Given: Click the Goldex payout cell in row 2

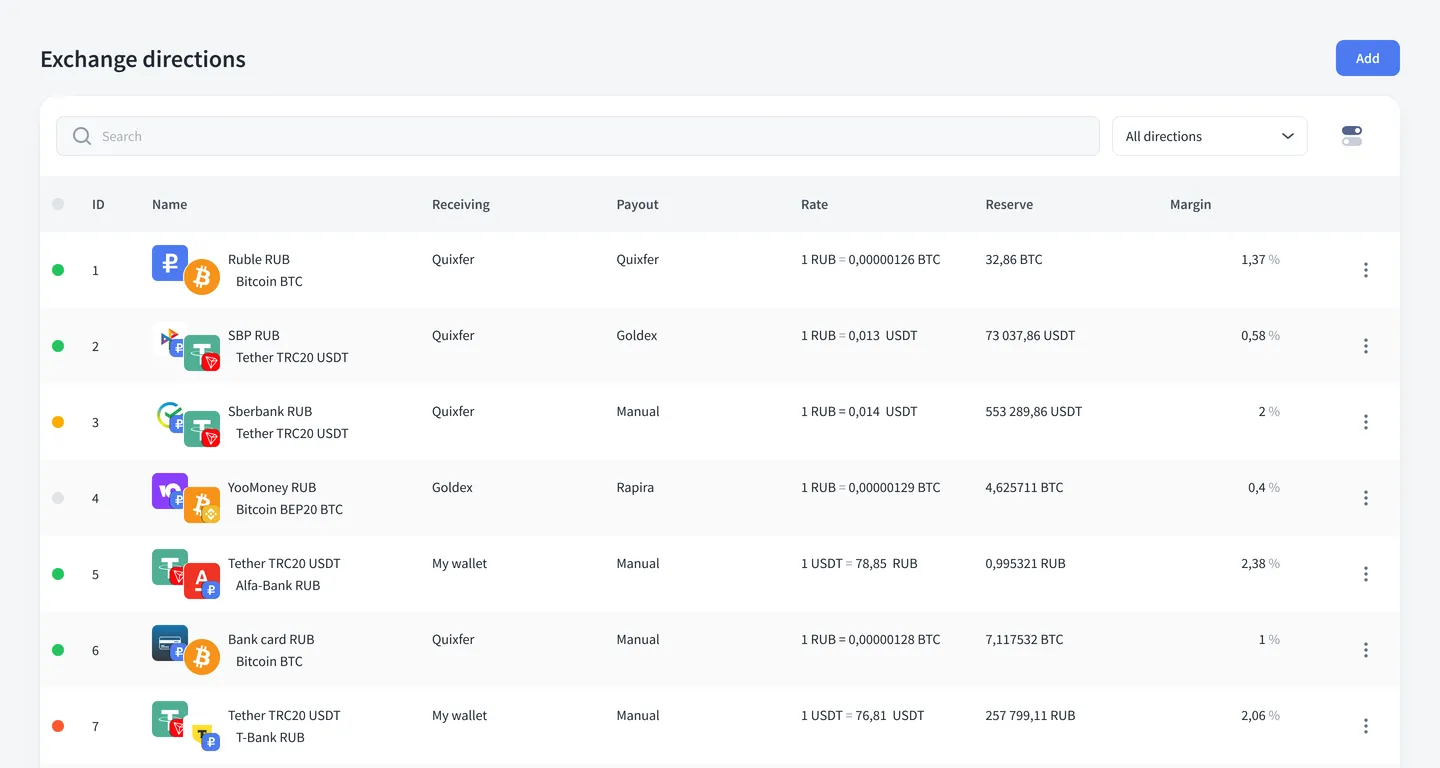Looking at the screenshot, I should [637, 335].
